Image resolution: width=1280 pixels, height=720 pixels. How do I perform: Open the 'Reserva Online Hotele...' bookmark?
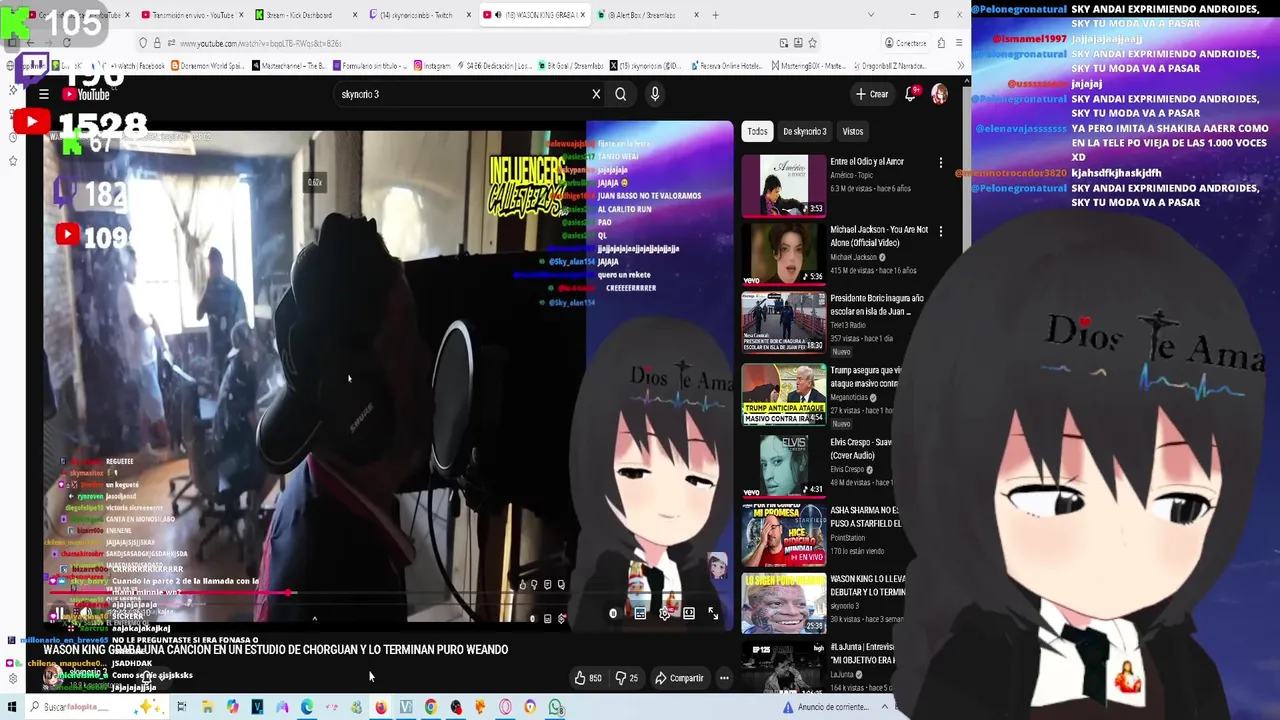click(726, 66)
